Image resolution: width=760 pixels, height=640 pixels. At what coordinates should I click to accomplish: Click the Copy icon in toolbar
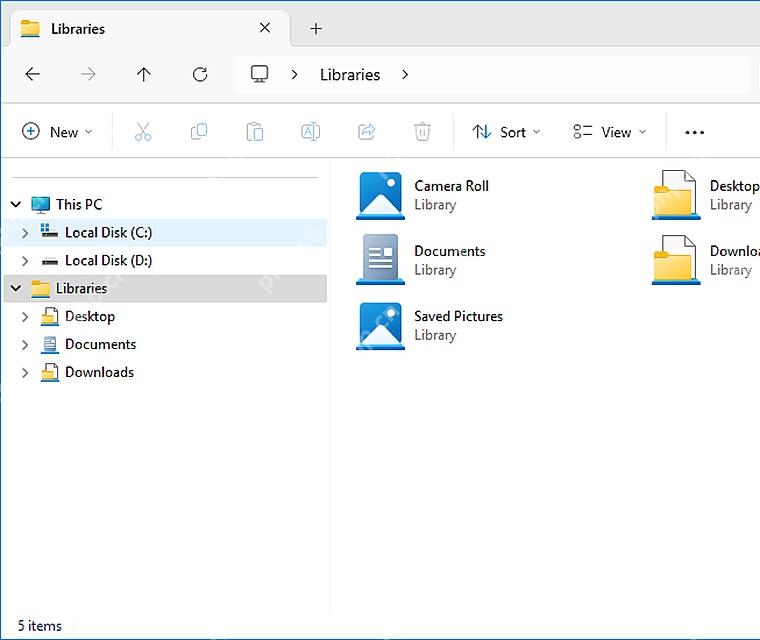point(199,132)
